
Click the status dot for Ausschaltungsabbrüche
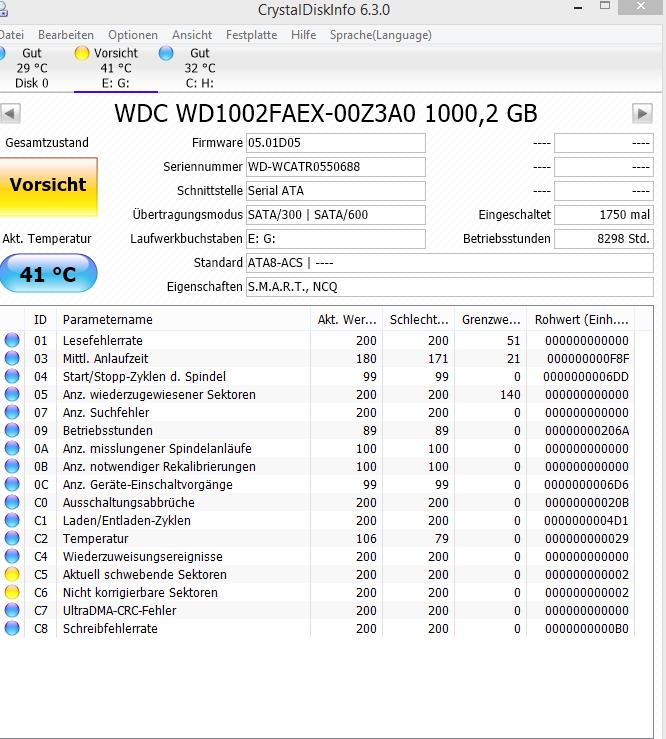coord(12,502)
